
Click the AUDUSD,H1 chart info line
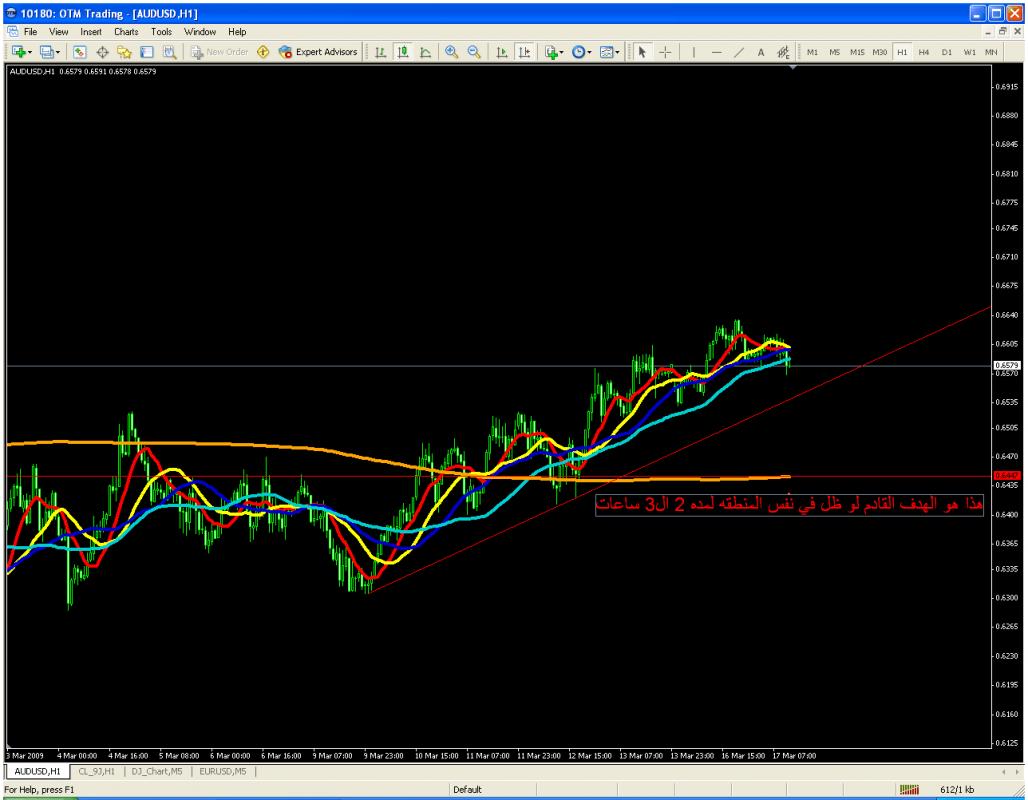83,71
